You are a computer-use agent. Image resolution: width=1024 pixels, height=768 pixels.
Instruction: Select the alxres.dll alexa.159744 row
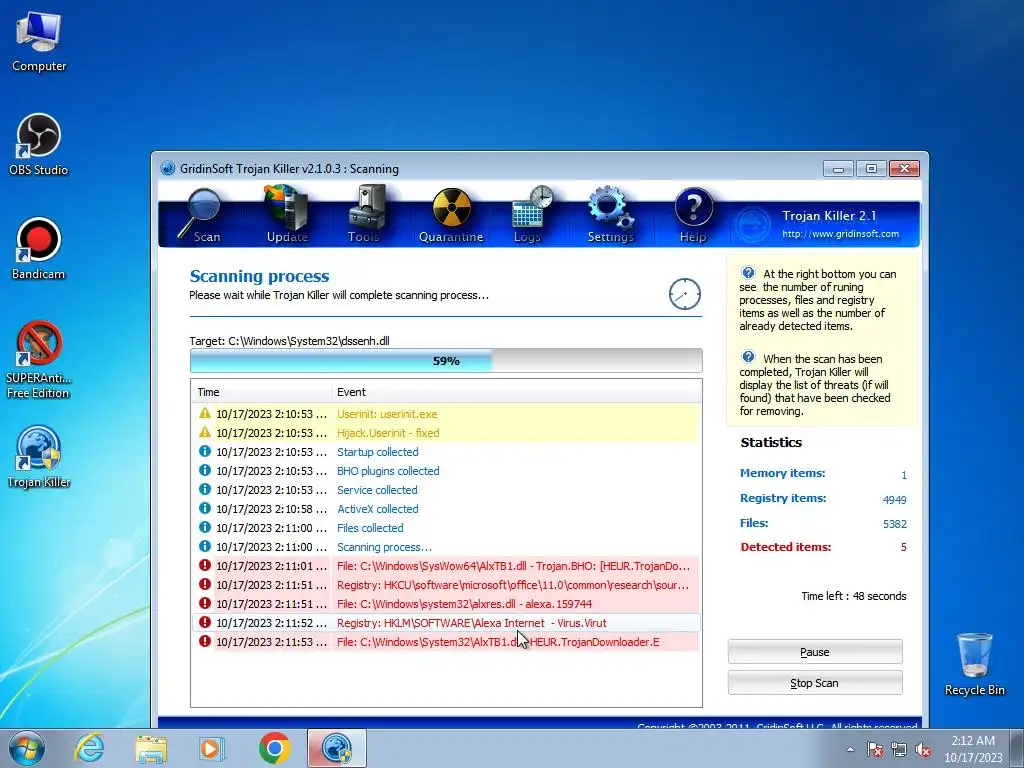(x=446, y=603)
